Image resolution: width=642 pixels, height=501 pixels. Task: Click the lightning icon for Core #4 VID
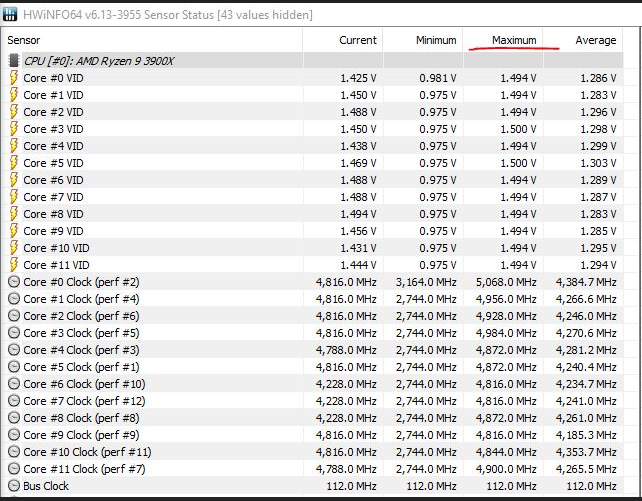14,146
